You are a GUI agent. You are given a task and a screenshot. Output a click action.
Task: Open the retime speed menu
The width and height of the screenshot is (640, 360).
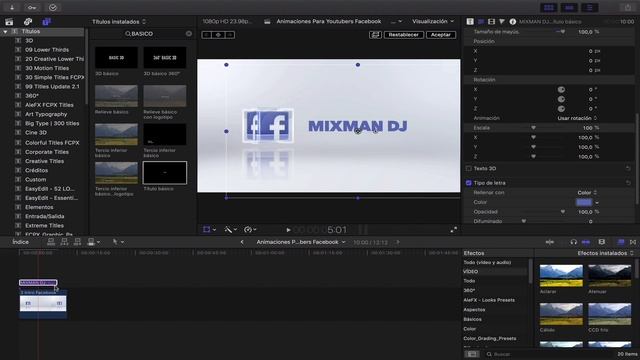tap(250, 229)
